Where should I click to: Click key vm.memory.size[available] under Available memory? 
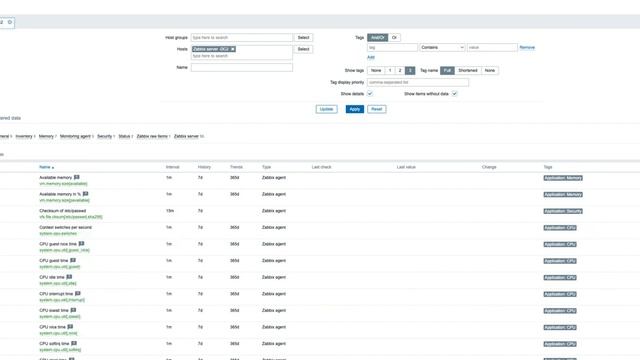pyautogui.click(x=63, y=184)
